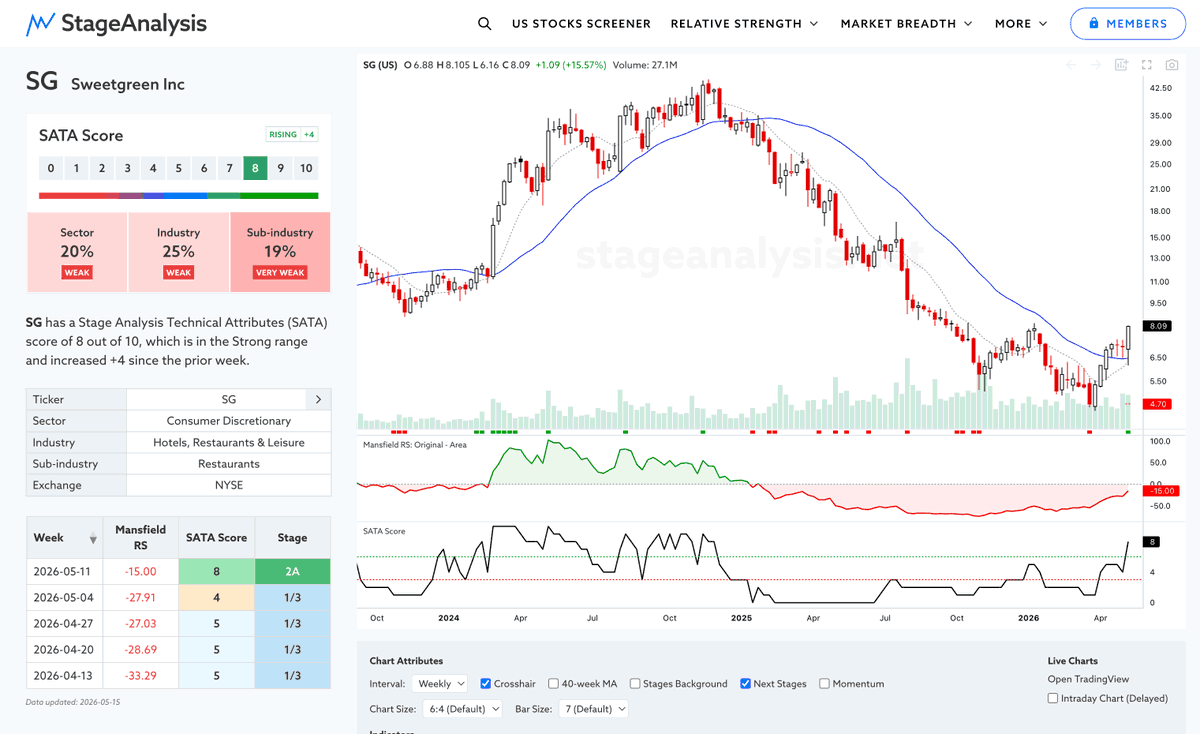
Task: Click the Stage column header
Action: [x=293, y=538]
